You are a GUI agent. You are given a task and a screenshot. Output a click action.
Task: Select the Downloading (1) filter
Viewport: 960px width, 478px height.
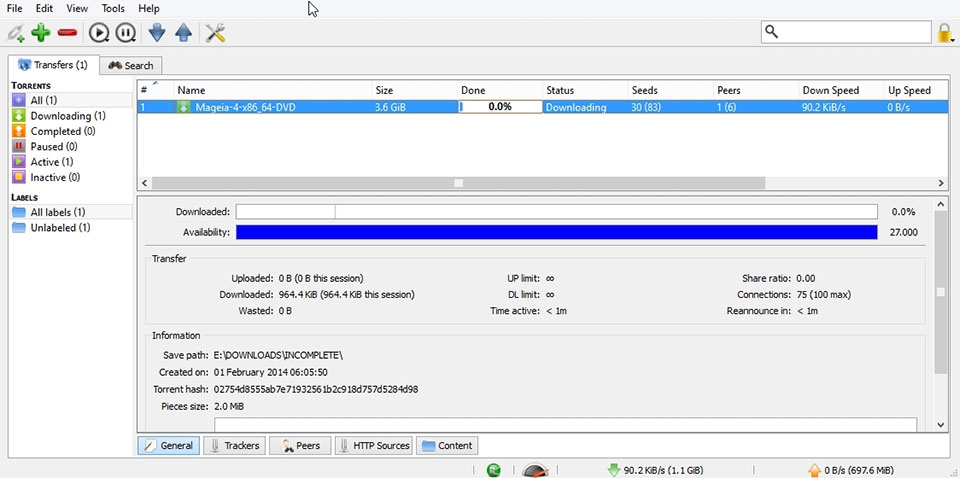(71, 116)
